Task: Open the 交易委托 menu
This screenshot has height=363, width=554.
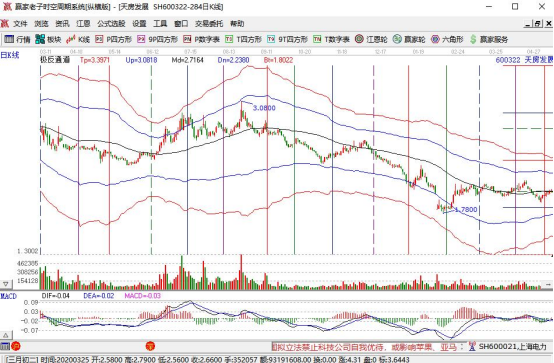Action: [x=209, y=24]
